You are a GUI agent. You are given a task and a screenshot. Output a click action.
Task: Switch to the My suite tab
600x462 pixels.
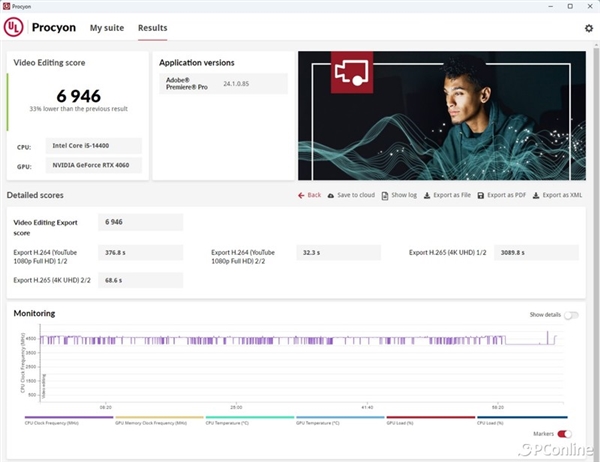(106, 28)
